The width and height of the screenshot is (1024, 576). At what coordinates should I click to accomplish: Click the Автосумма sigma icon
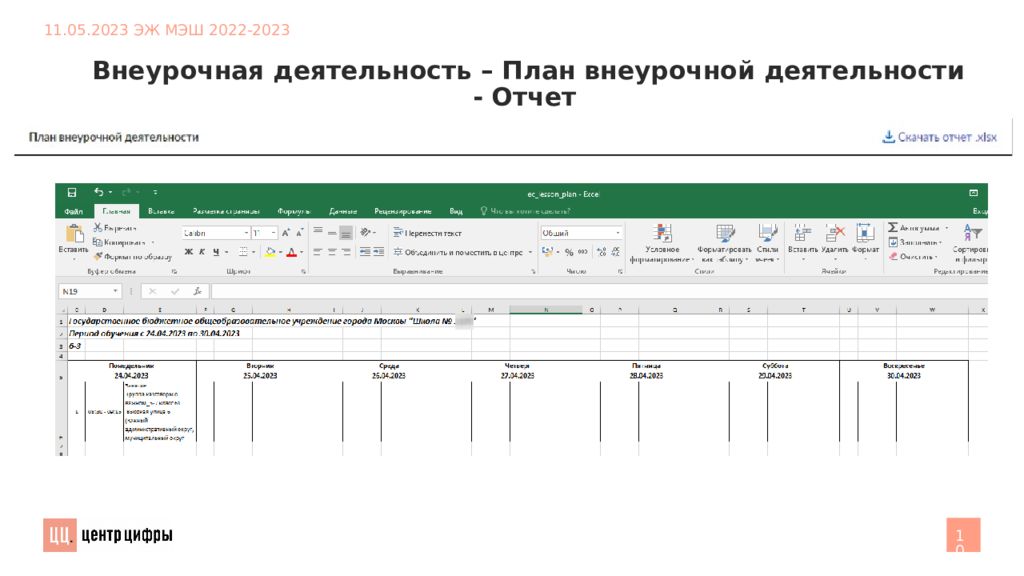(x=893, y=228)
